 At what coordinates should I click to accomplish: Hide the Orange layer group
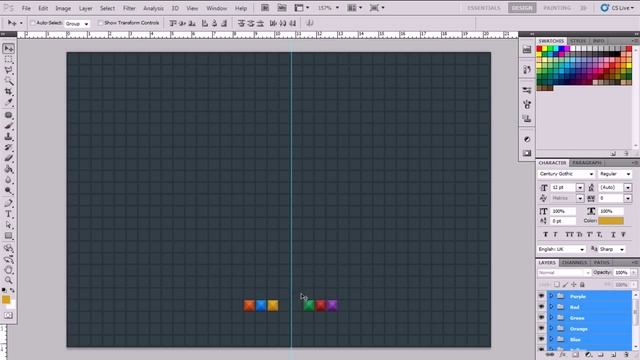(x=542, y=328)
